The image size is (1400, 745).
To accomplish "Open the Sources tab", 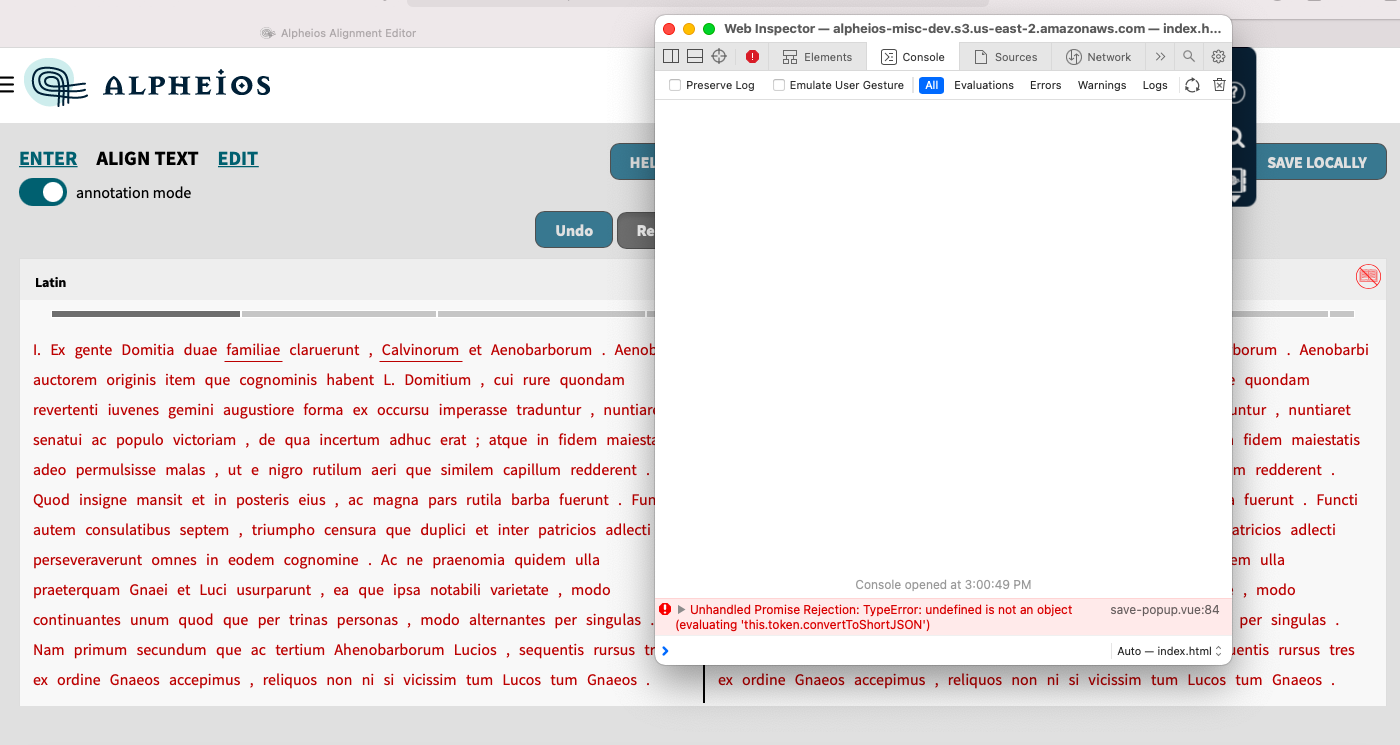I will [1006, 56].
